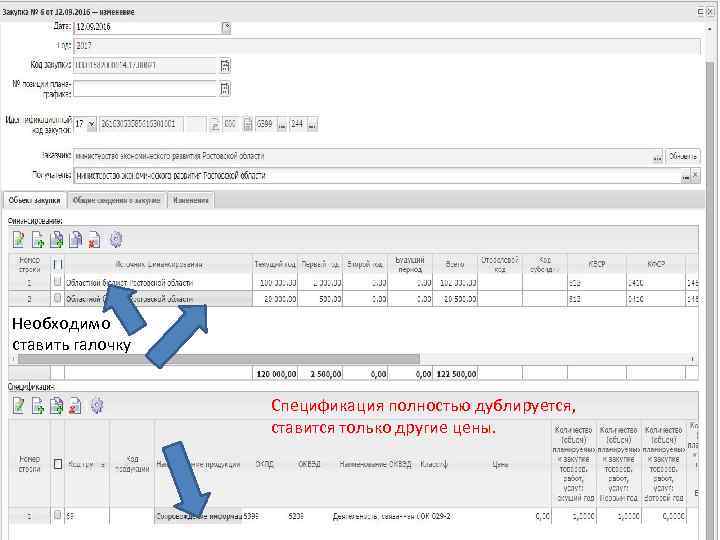Open the ellipsis selector for Заказчик field
720x540 pixels.
click(658, 157)
